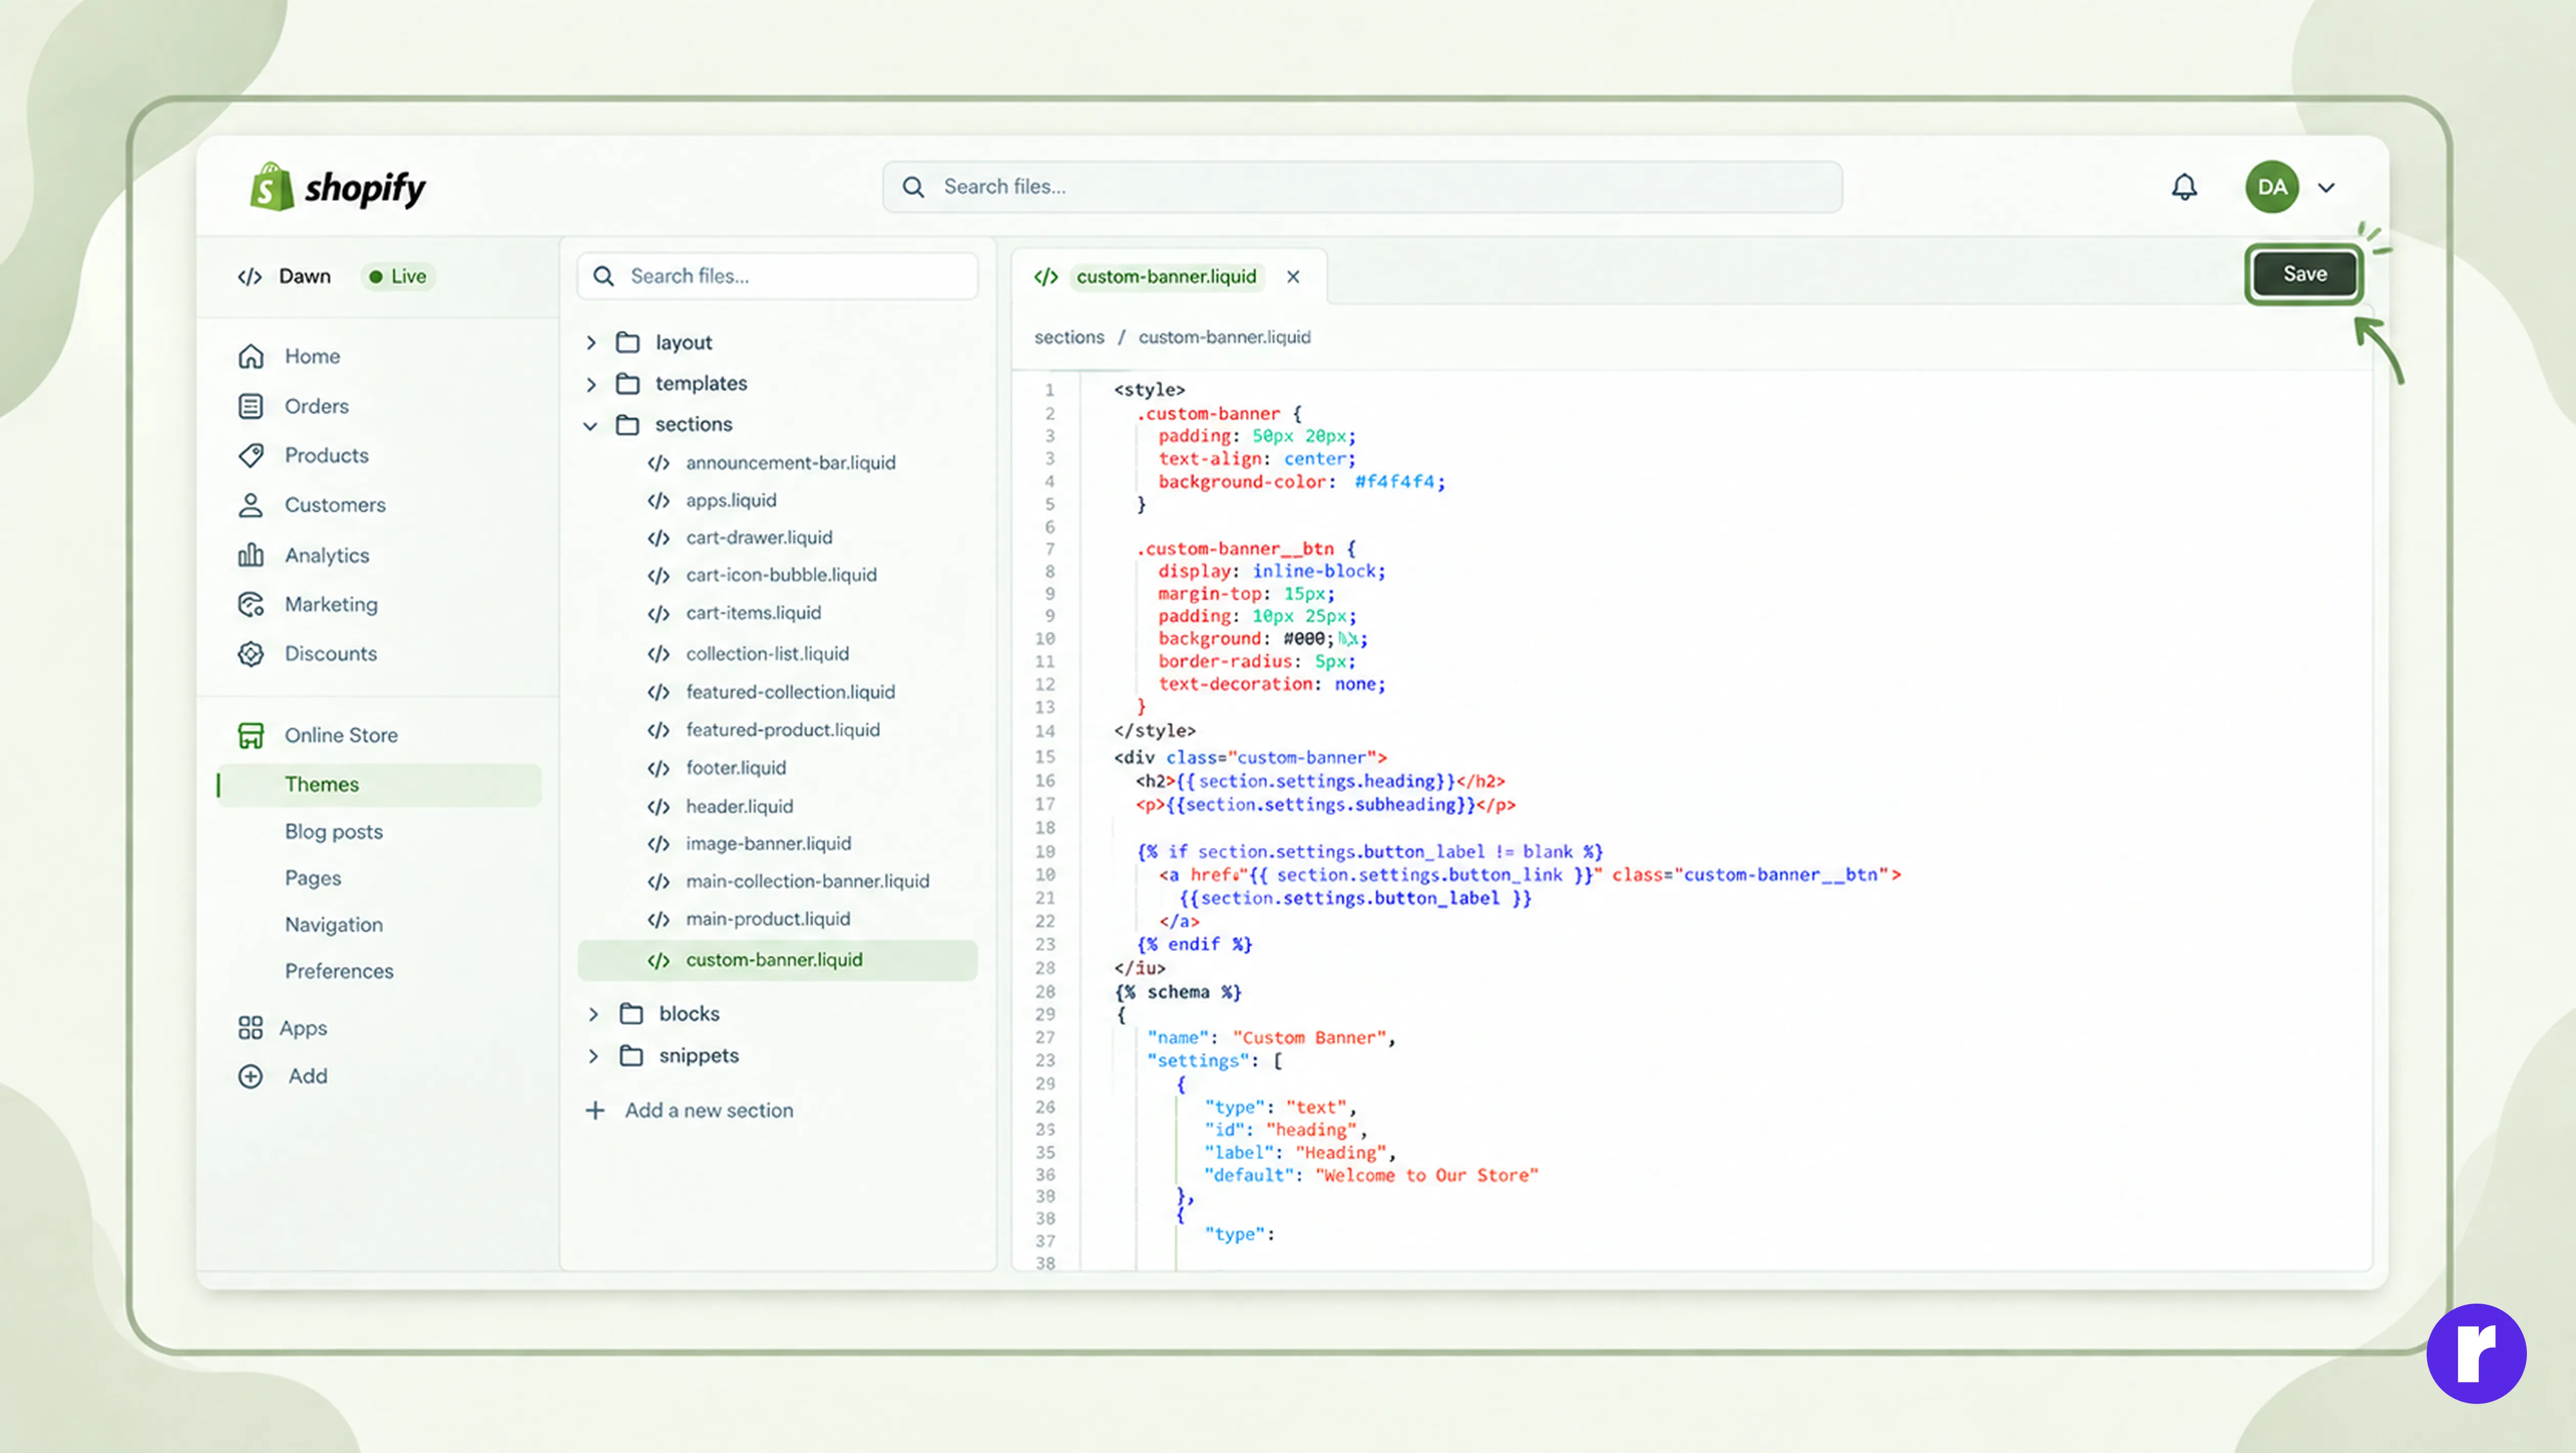Close the custom-banner.liquid tab

tap(1293, 277)
